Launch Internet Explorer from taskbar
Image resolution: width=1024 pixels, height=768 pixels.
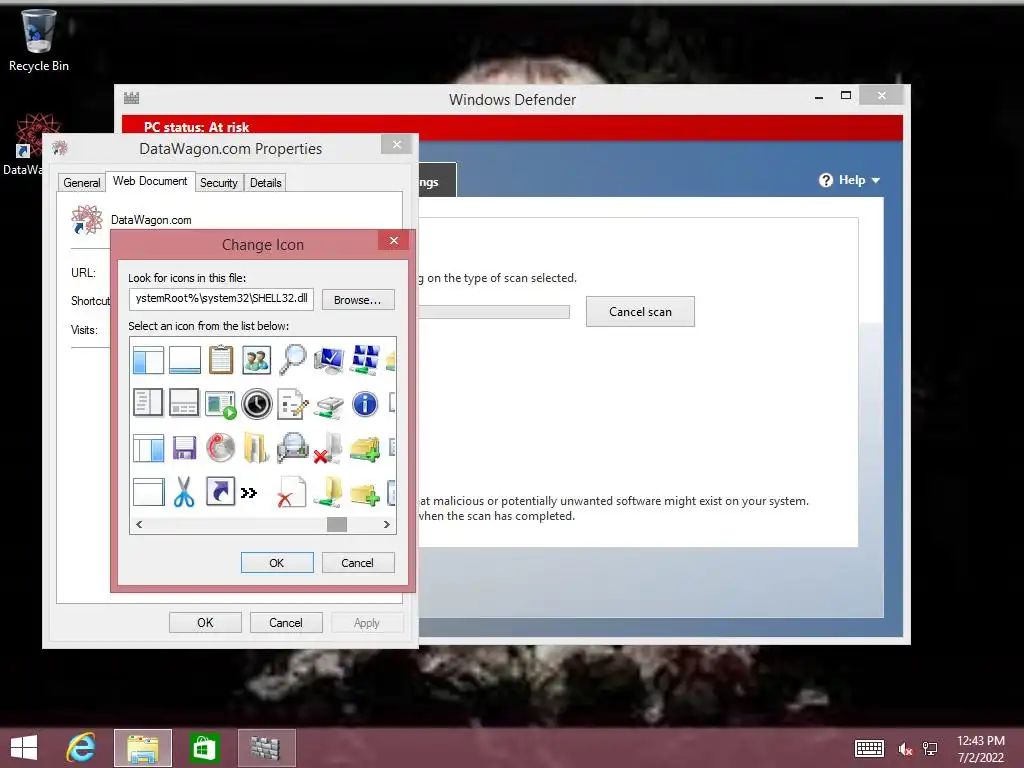point(81,748)
